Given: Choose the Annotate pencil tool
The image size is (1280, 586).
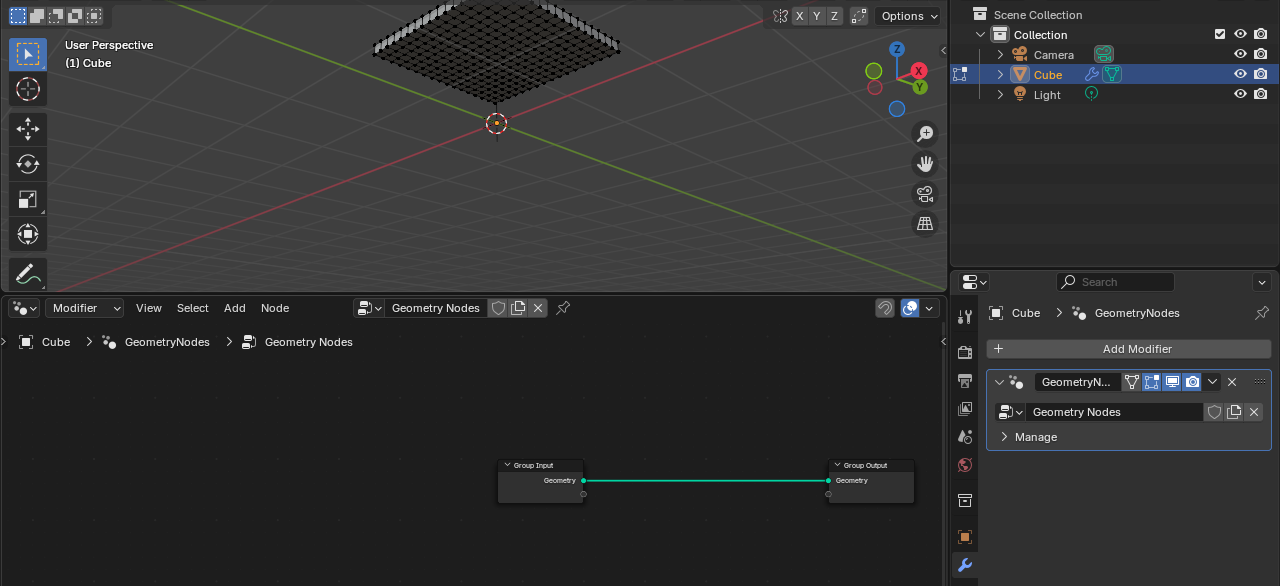Looking at the screenshot, I should pyautogui.click(x=27, y=274).
